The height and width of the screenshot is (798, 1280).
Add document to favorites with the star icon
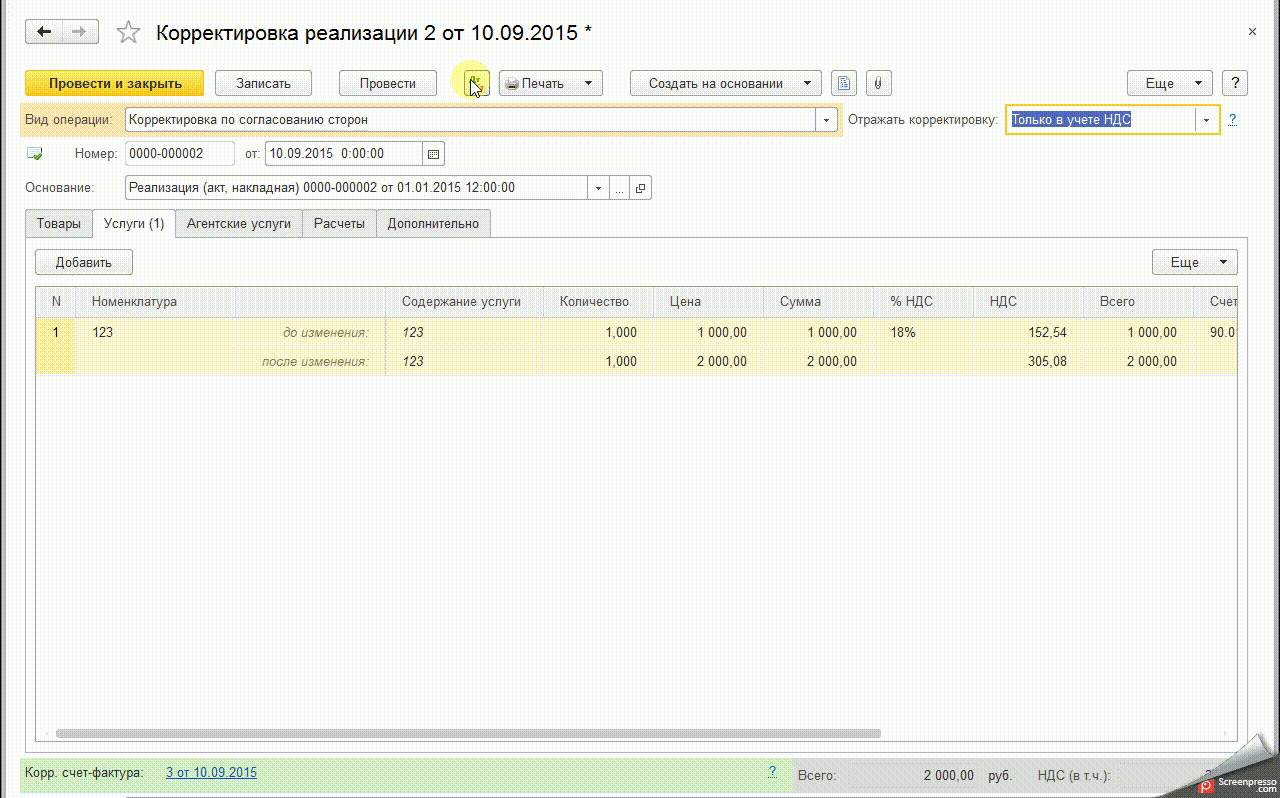128,32
